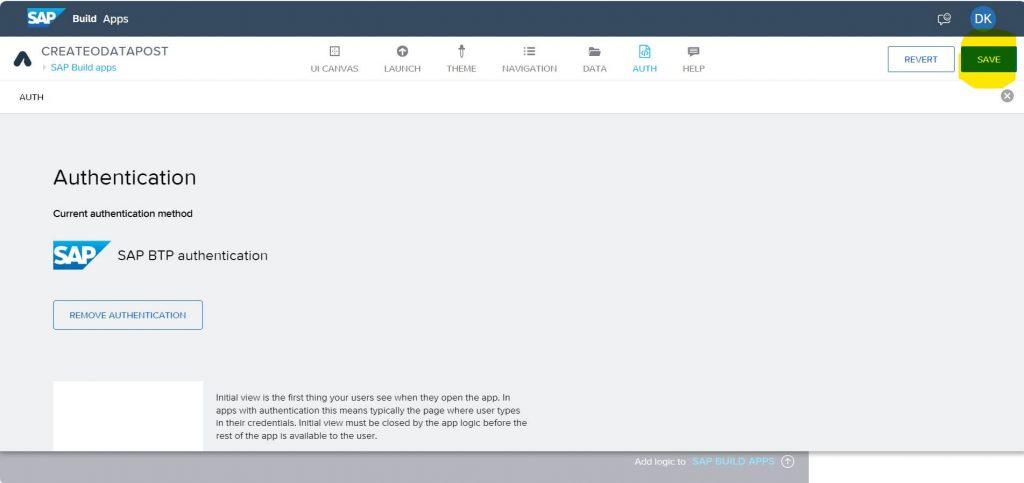Click 'Current authentication method' text
Image resolution: width=1024 pixels, height=483 pixels.
click(123, 213)
